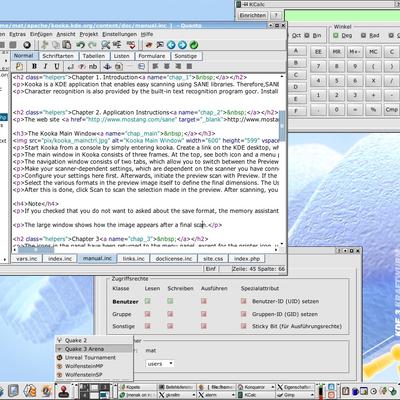Open the Einstellungen menu in Quanta

tap(119, 34)
